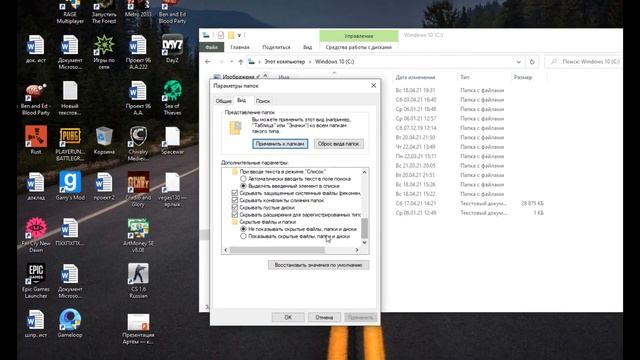Screen dimensions: 640x360
Task: Select Выделять введенный элемент в списке
Action: [243, 186]
